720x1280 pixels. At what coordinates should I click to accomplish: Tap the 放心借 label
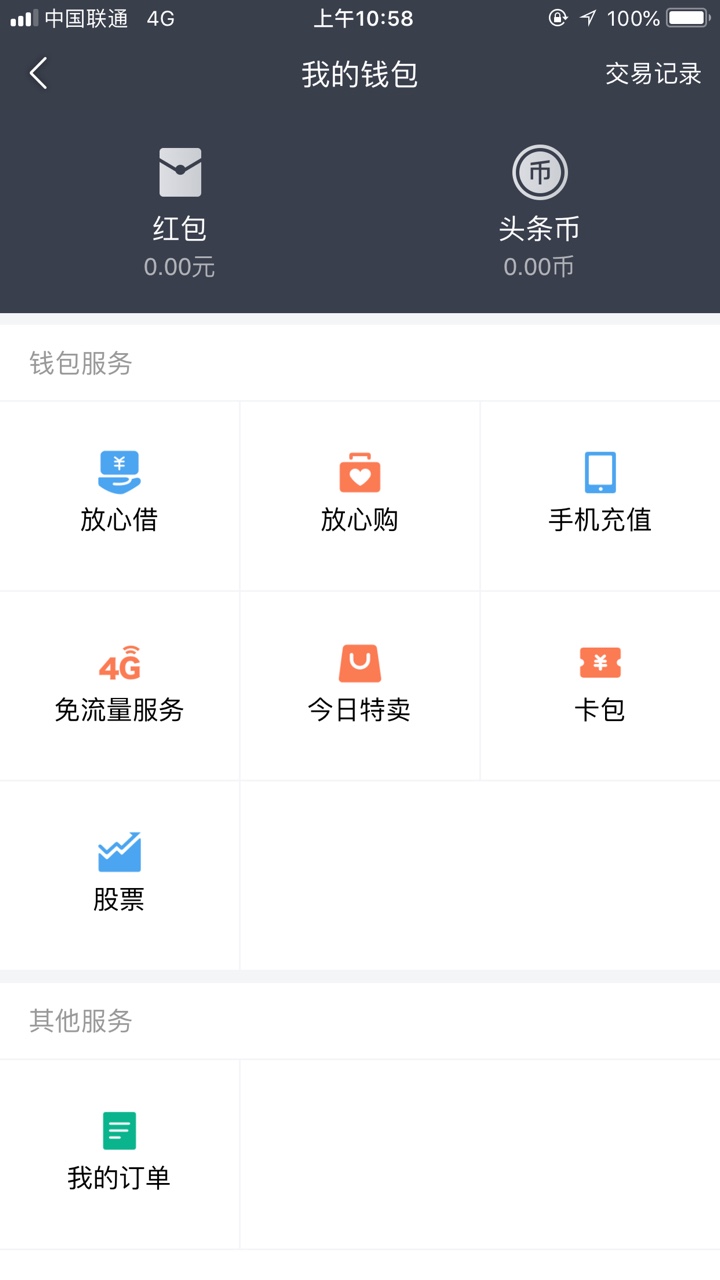119,520
